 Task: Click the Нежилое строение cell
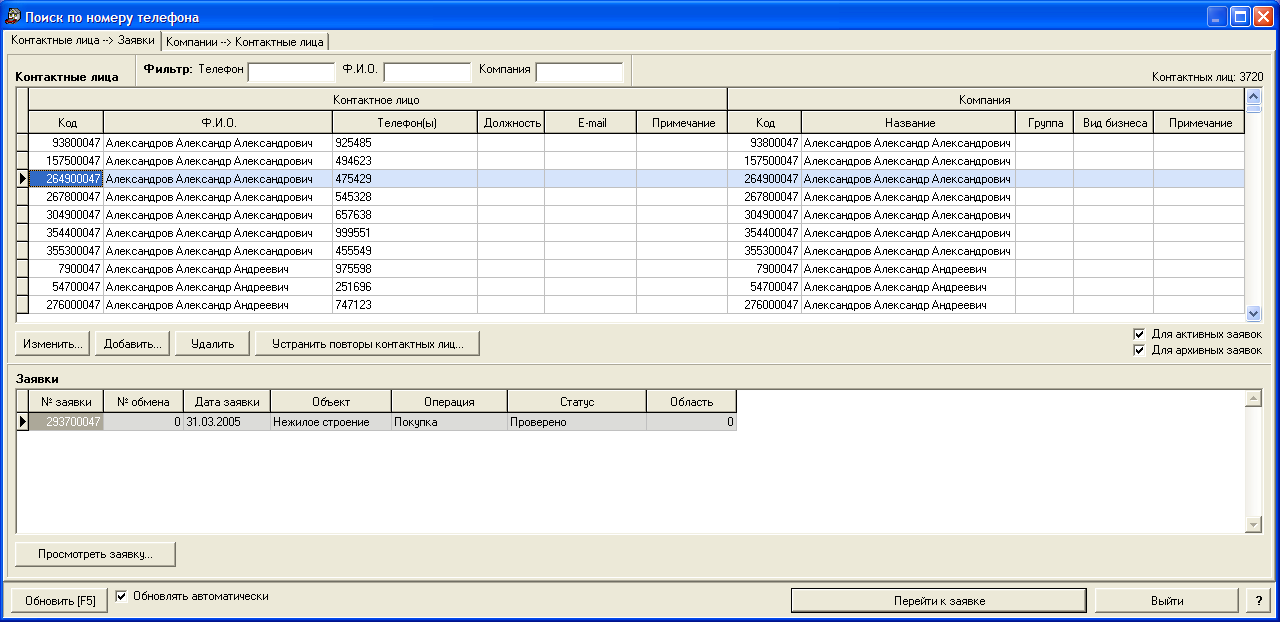tap(331, 422)
